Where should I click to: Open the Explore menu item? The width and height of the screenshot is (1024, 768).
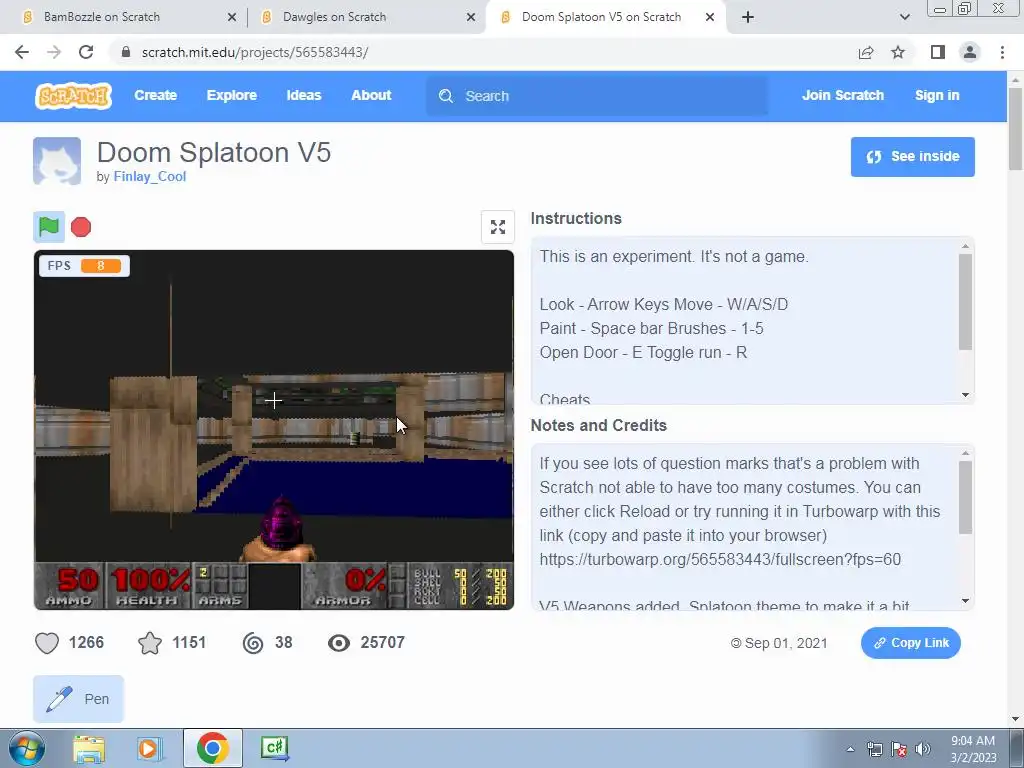tap(232, 95)
